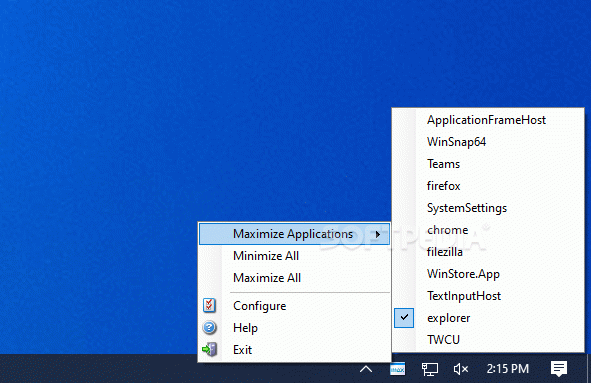Click the muted volume speaker icon

click(461, 369)
